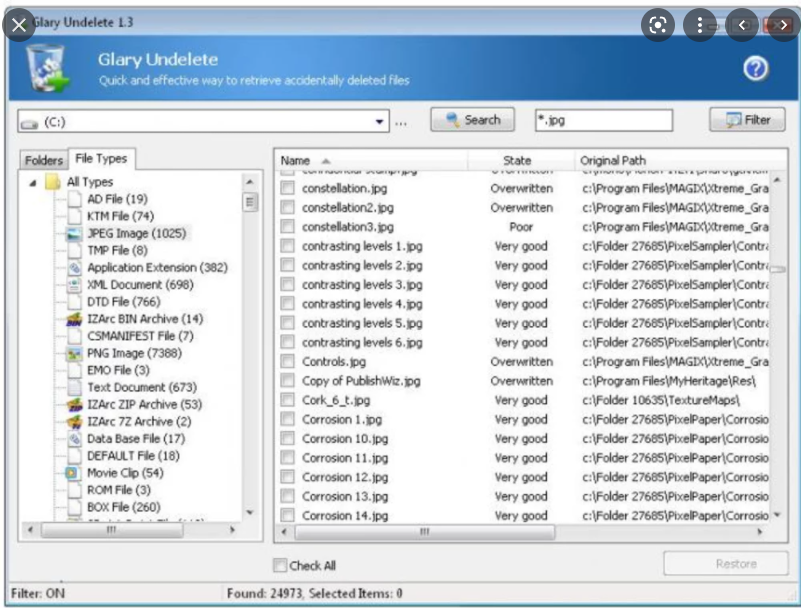This screenshot has height=608, width=801.
Task: Check the Corrosion 14.jpg file checkbox
Action: point(288,515)
